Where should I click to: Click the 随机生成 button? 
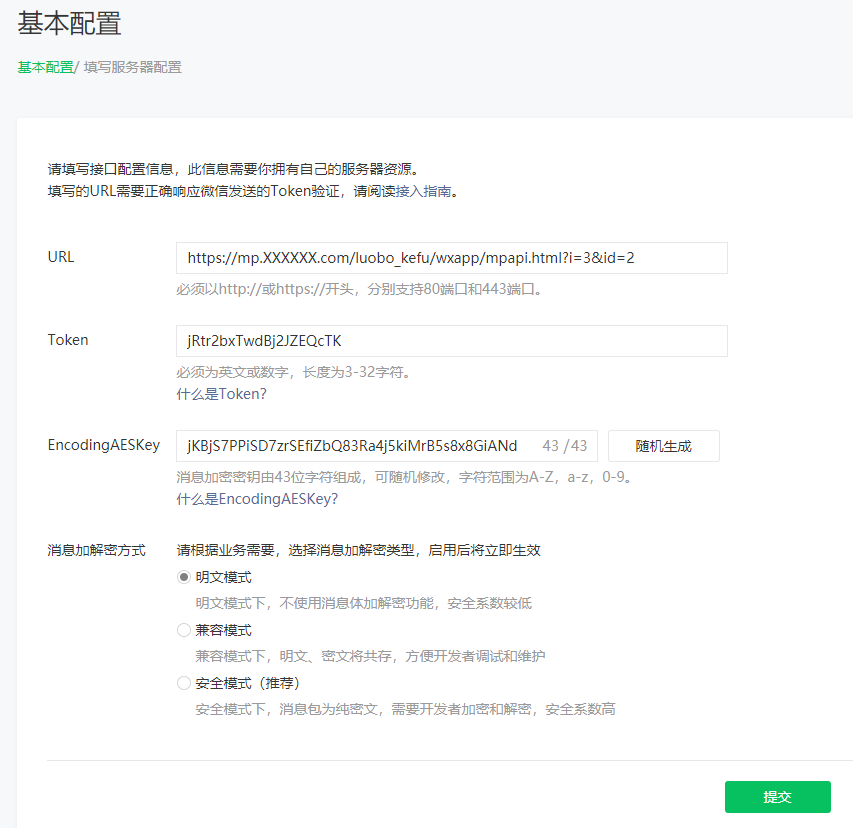(x=664, y=446)
